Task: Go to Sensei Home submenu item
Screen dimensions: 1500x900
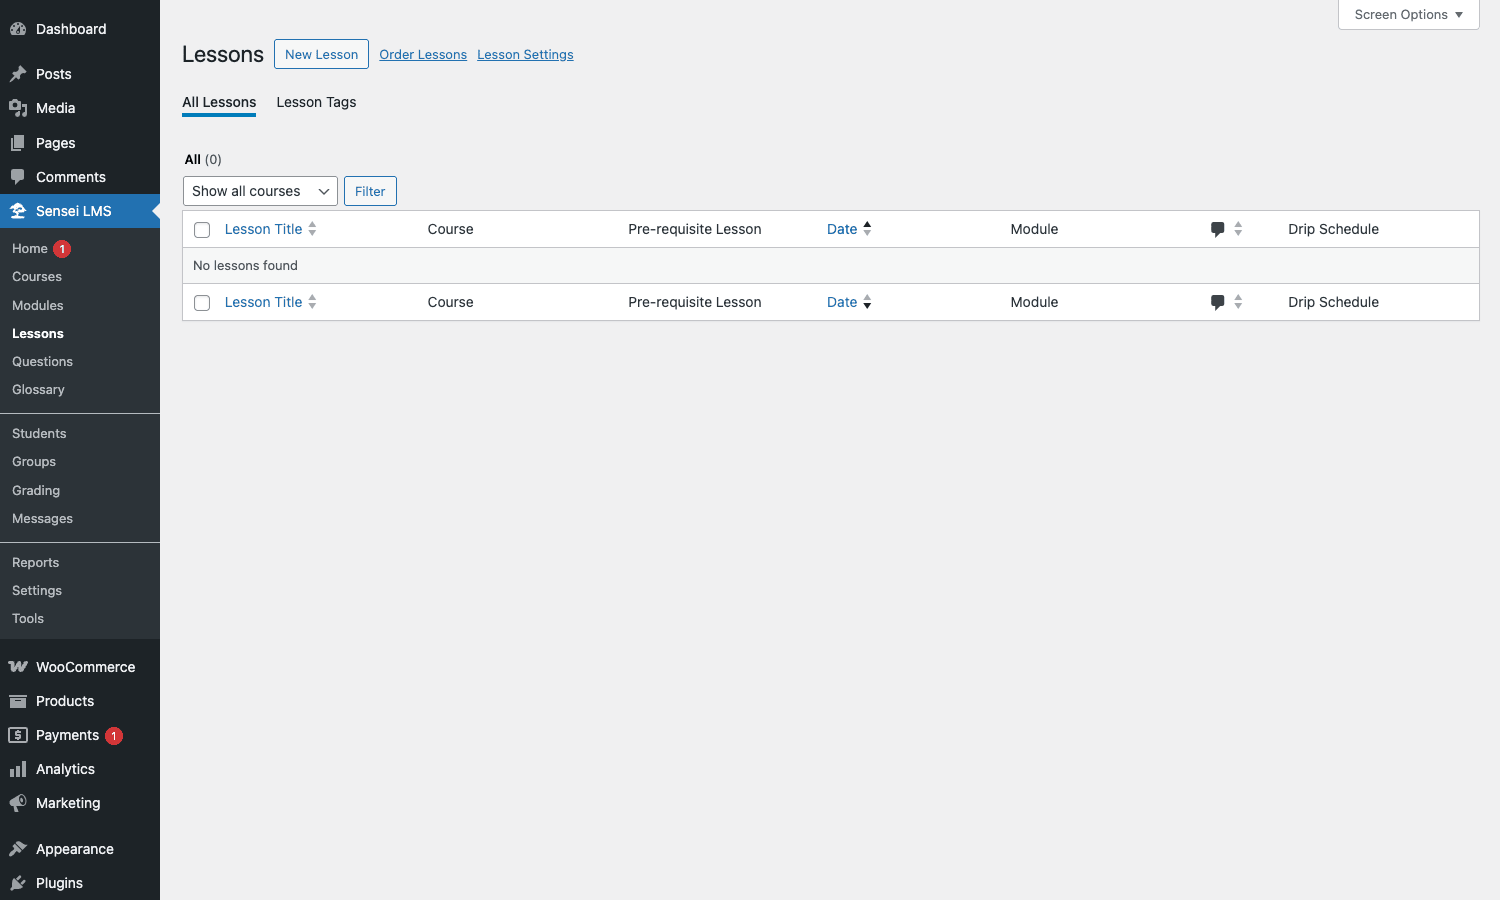Action: [x=30, y=248]
